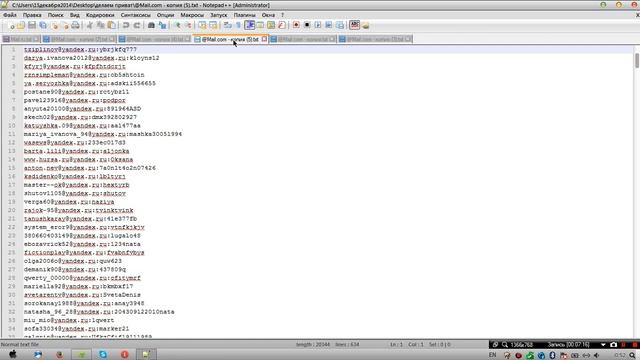Click the Zoom In toolbar icon
The width and height of the screenshot is (640, 360).
coord(177,25)
